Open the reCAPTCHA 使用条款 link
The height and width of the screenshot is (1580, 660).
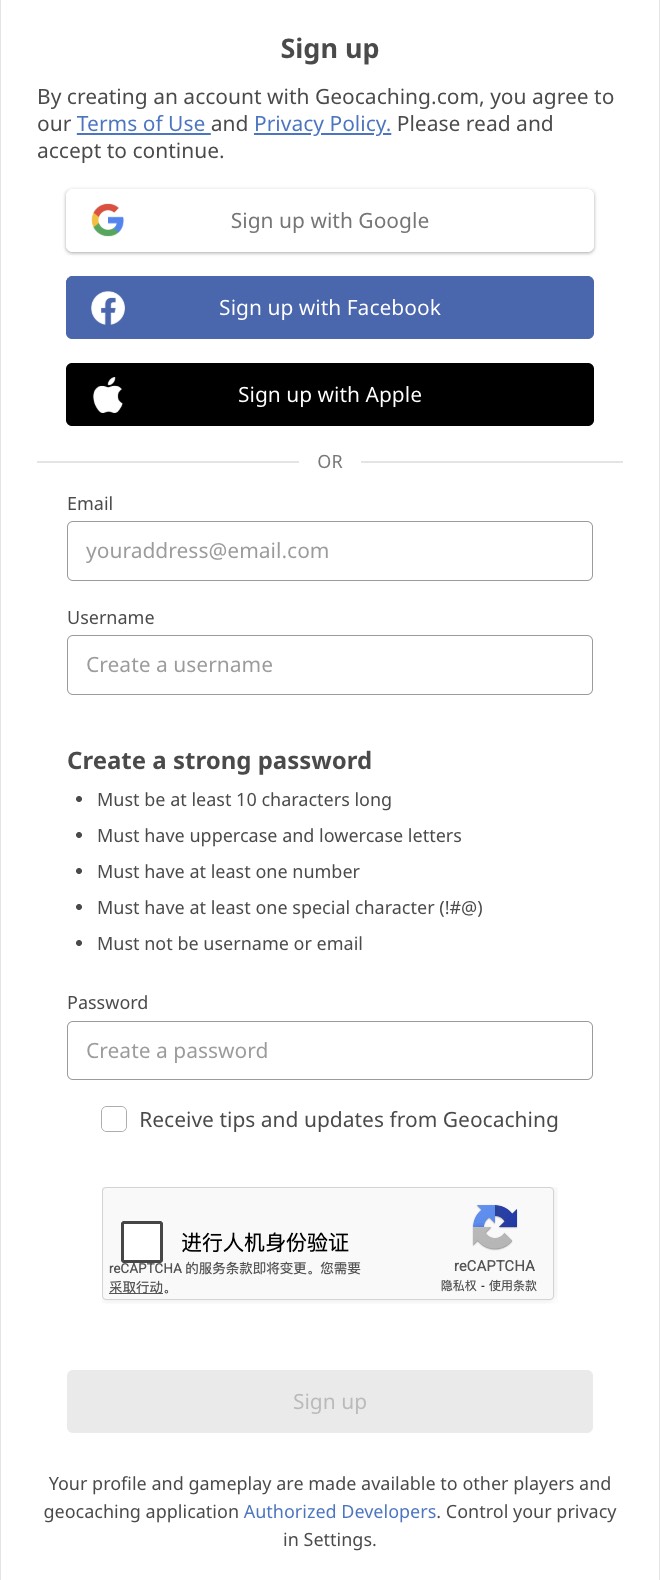point(513,1286)
